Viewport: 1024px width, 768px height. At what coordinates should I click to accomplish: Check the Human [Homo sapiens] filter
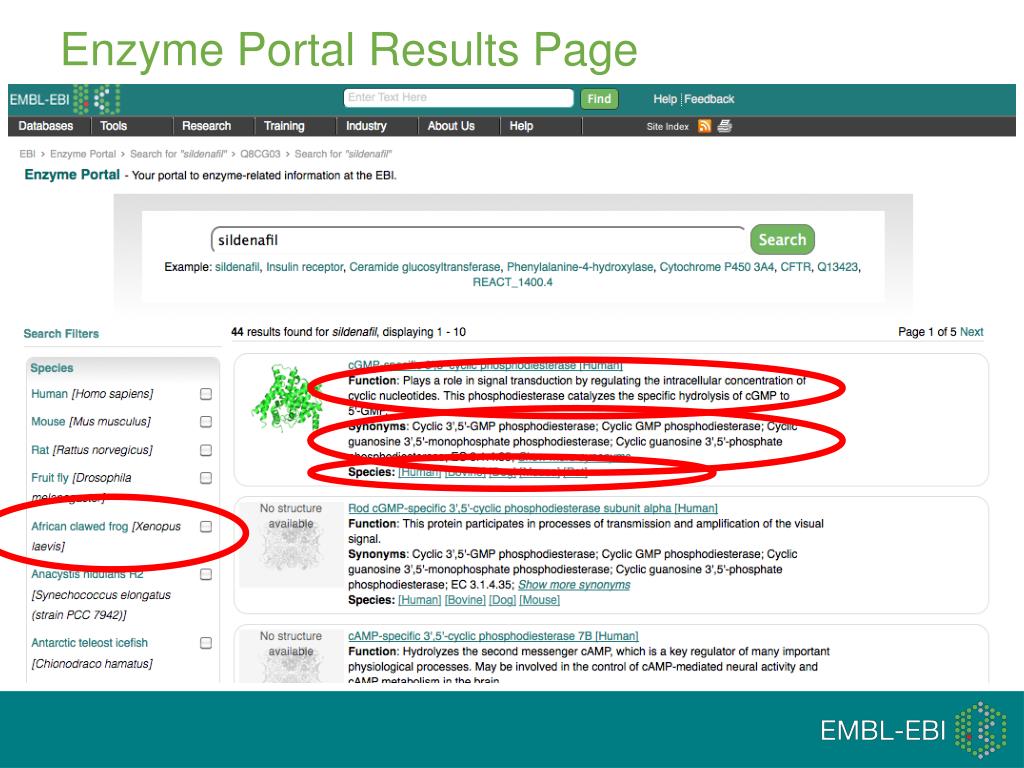(x=206, y=394)
